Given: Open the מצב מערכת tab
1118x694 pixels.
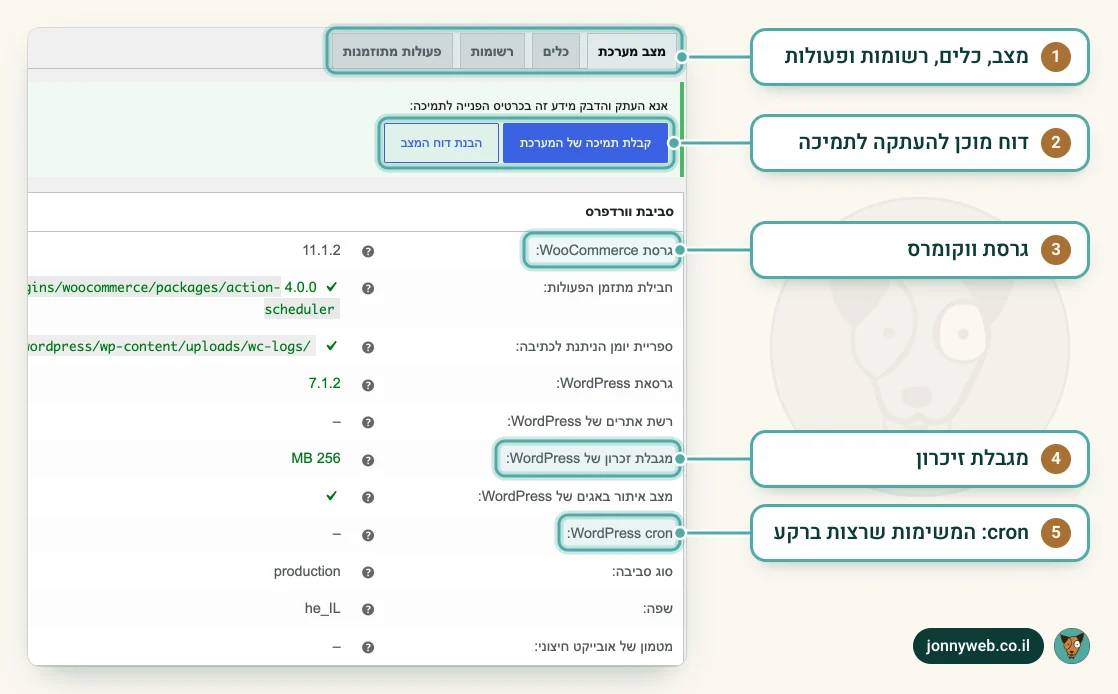Looking at the screenshot, I should tap(632, 51).
